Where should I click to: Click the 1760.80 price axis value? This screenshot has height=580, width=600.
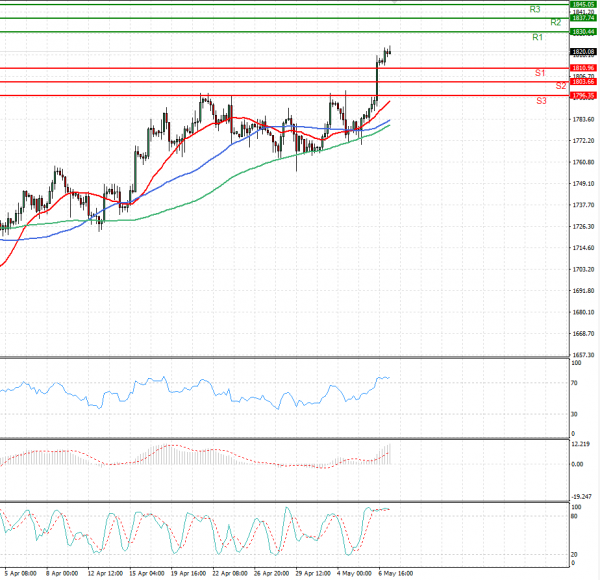583,163
